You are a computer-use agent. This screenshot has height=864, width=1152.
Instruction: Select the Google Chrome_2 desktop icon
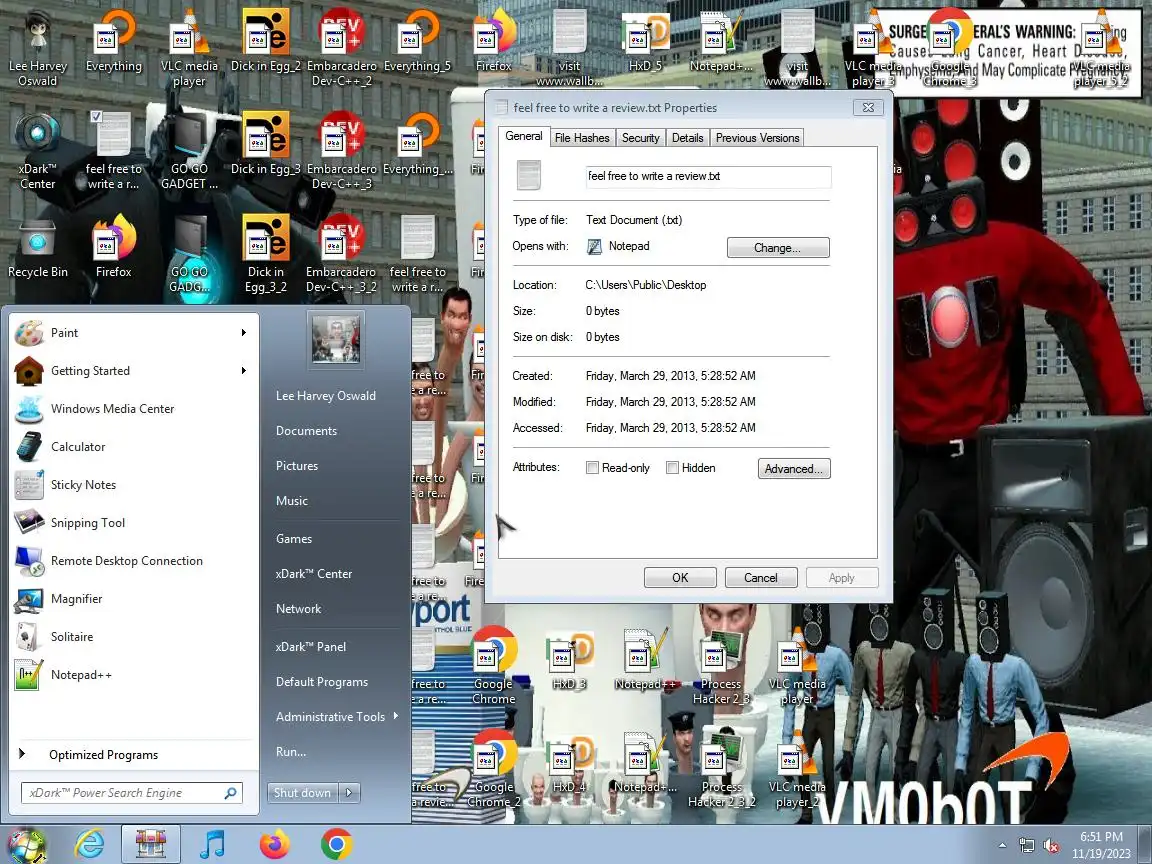[493, 768]
